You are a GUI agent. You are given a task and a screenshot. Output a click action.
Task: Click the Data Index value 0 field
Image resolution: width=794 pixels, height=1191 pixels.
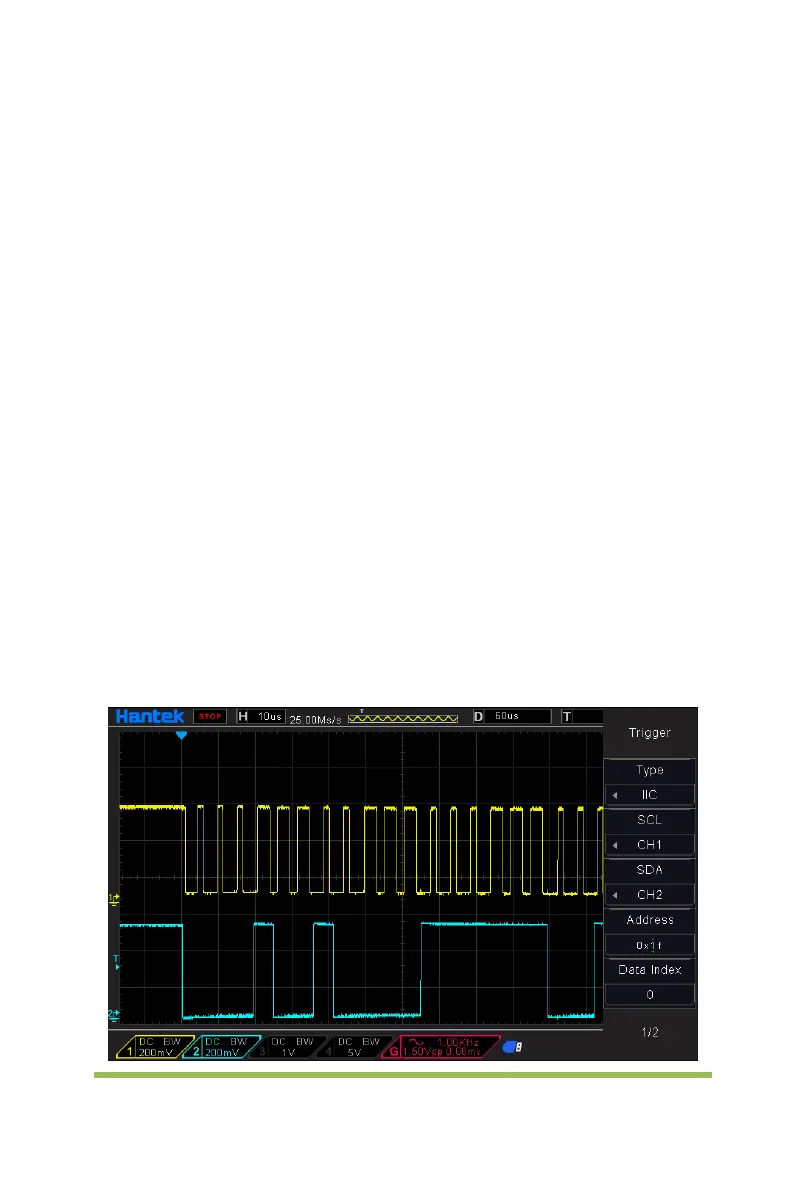coord(650,995)
